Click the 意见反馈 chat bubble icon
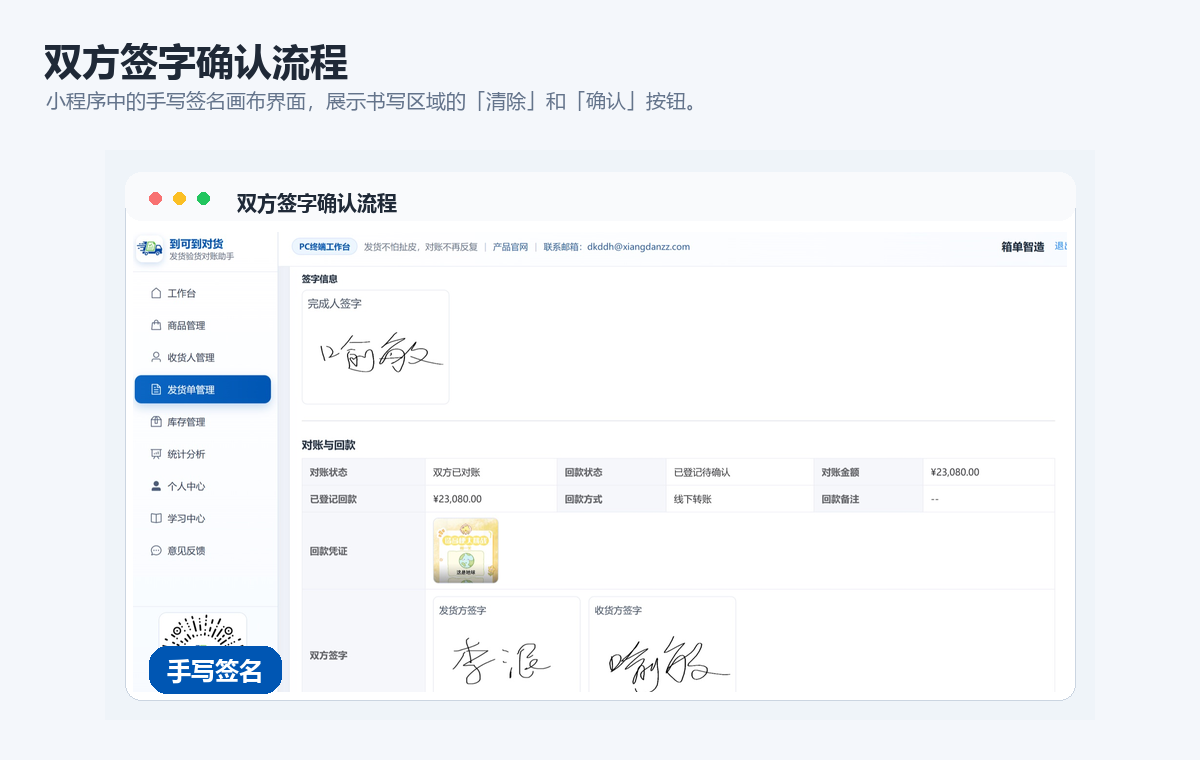Viewport: 1200px width, 760px height. (x=155, y=550)
